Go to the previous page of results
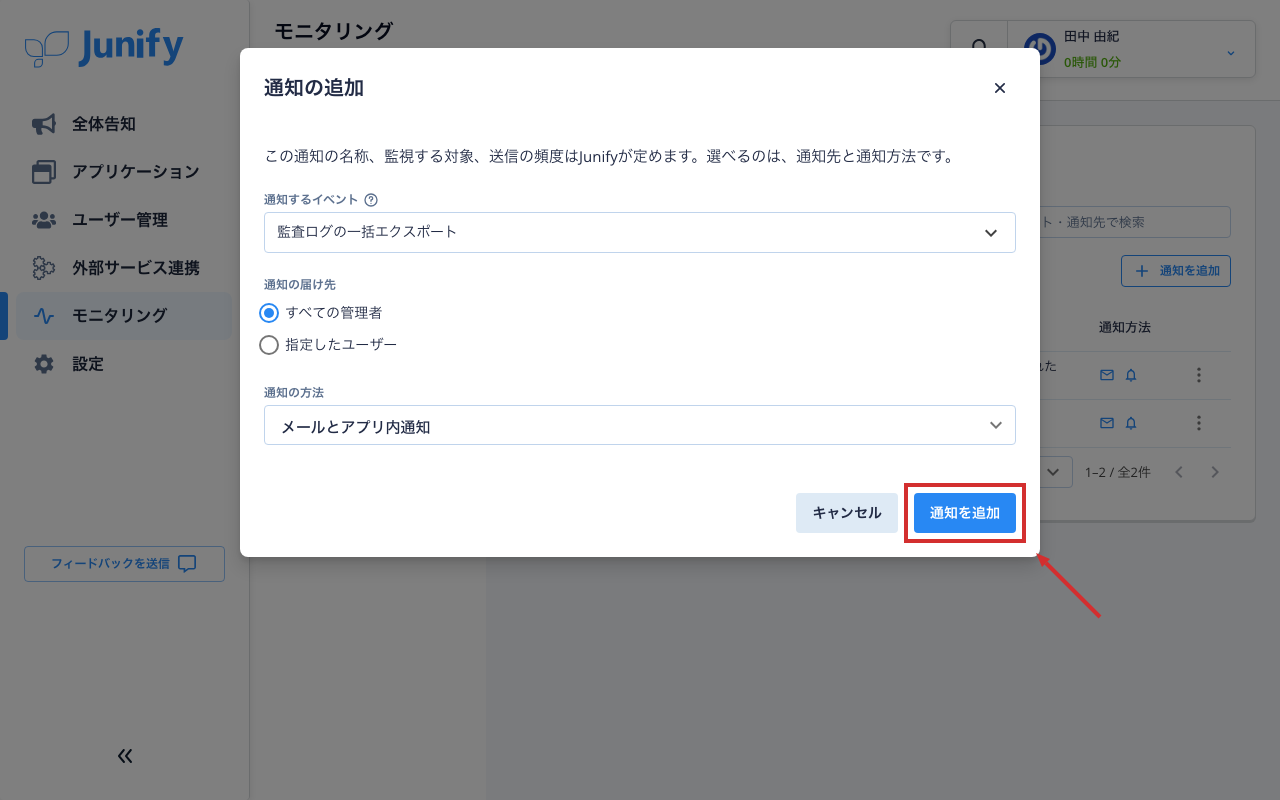Image resolution: width=1280 pixels, height=800 pixels. point(1179,472)
